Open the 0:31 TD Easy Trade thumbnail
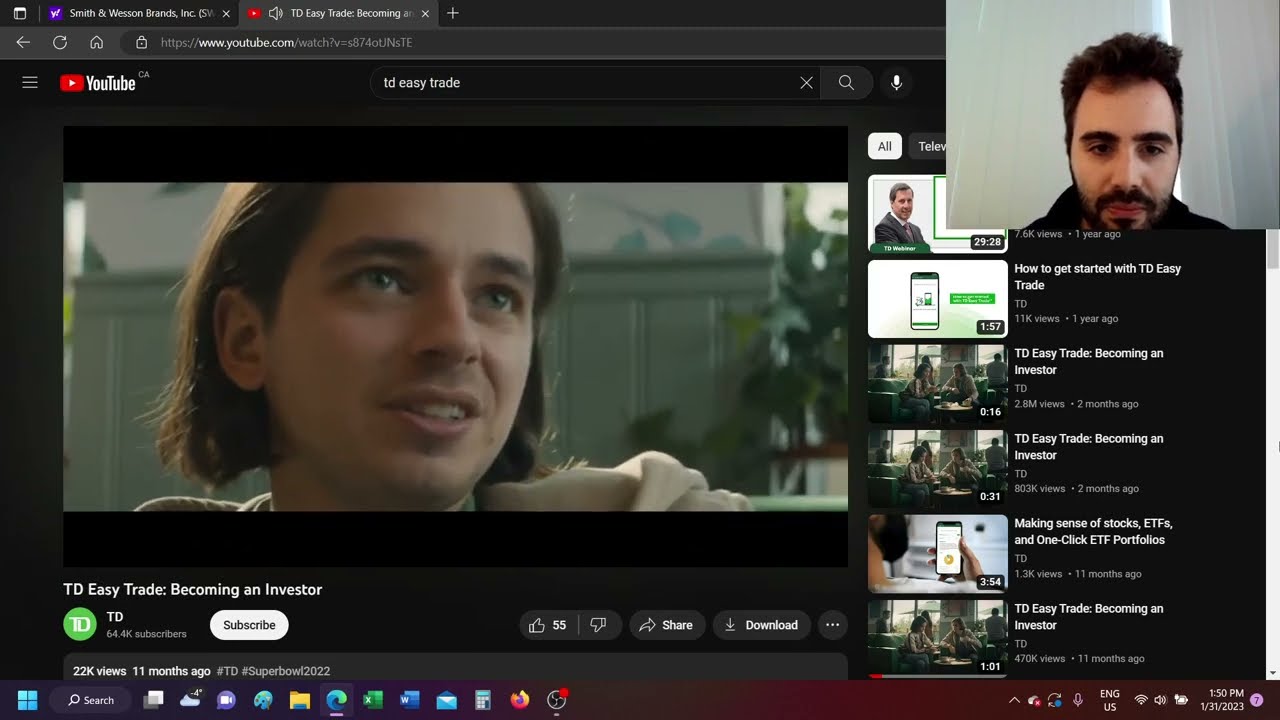1280x720 pixels. (x=938, y=469)
